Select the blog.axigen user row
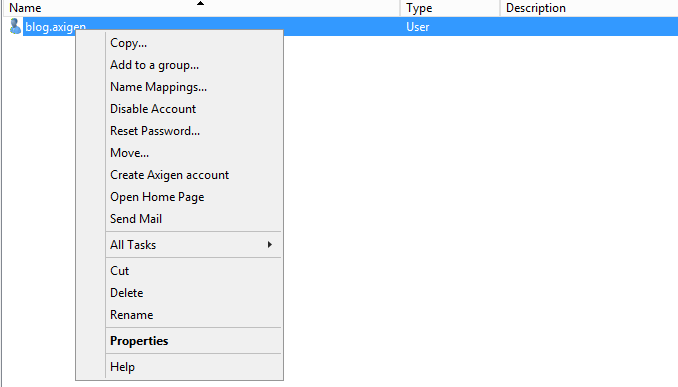This screenshot has height=387, width=678. click(x=350, y=26)
